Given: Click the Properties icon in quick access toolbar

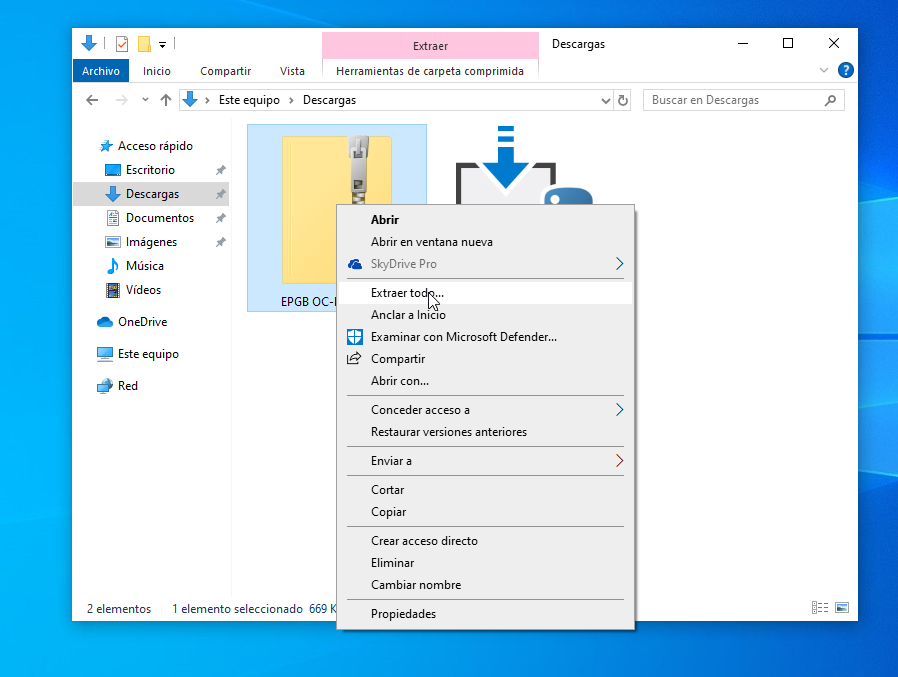Looking at the screenshot, I should tap(122, 44).
